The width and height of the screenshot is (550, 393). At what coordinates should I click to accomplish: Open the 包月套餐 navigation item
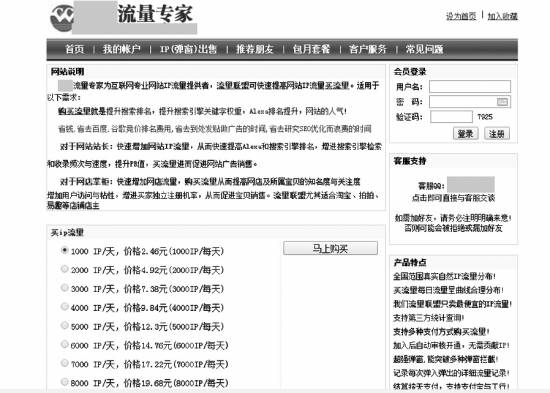[x=311, y=49]
